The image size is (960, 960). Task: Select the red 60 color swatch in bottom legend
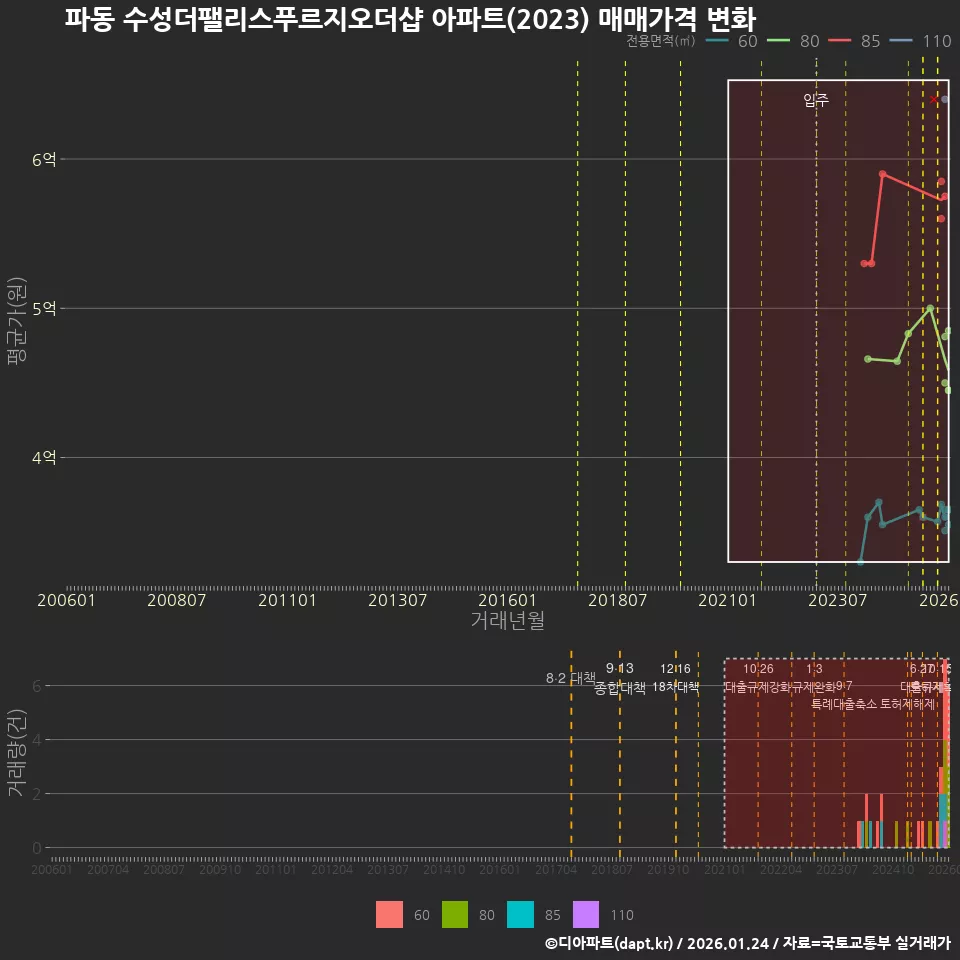tap(390, 914)
